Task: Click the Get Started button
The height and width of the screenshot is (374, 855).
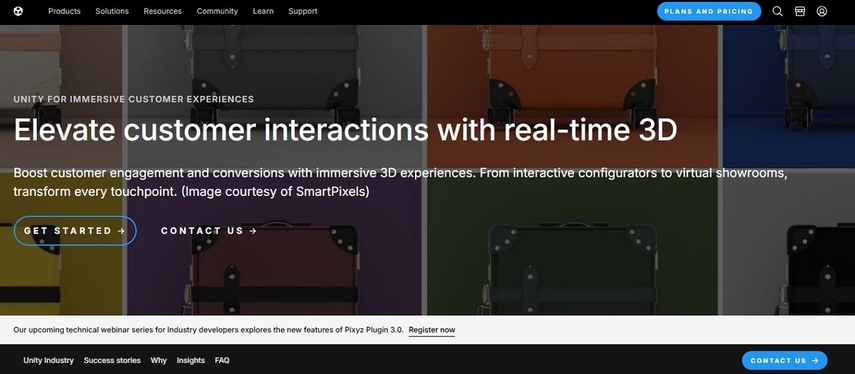Action: pos(75,231)
